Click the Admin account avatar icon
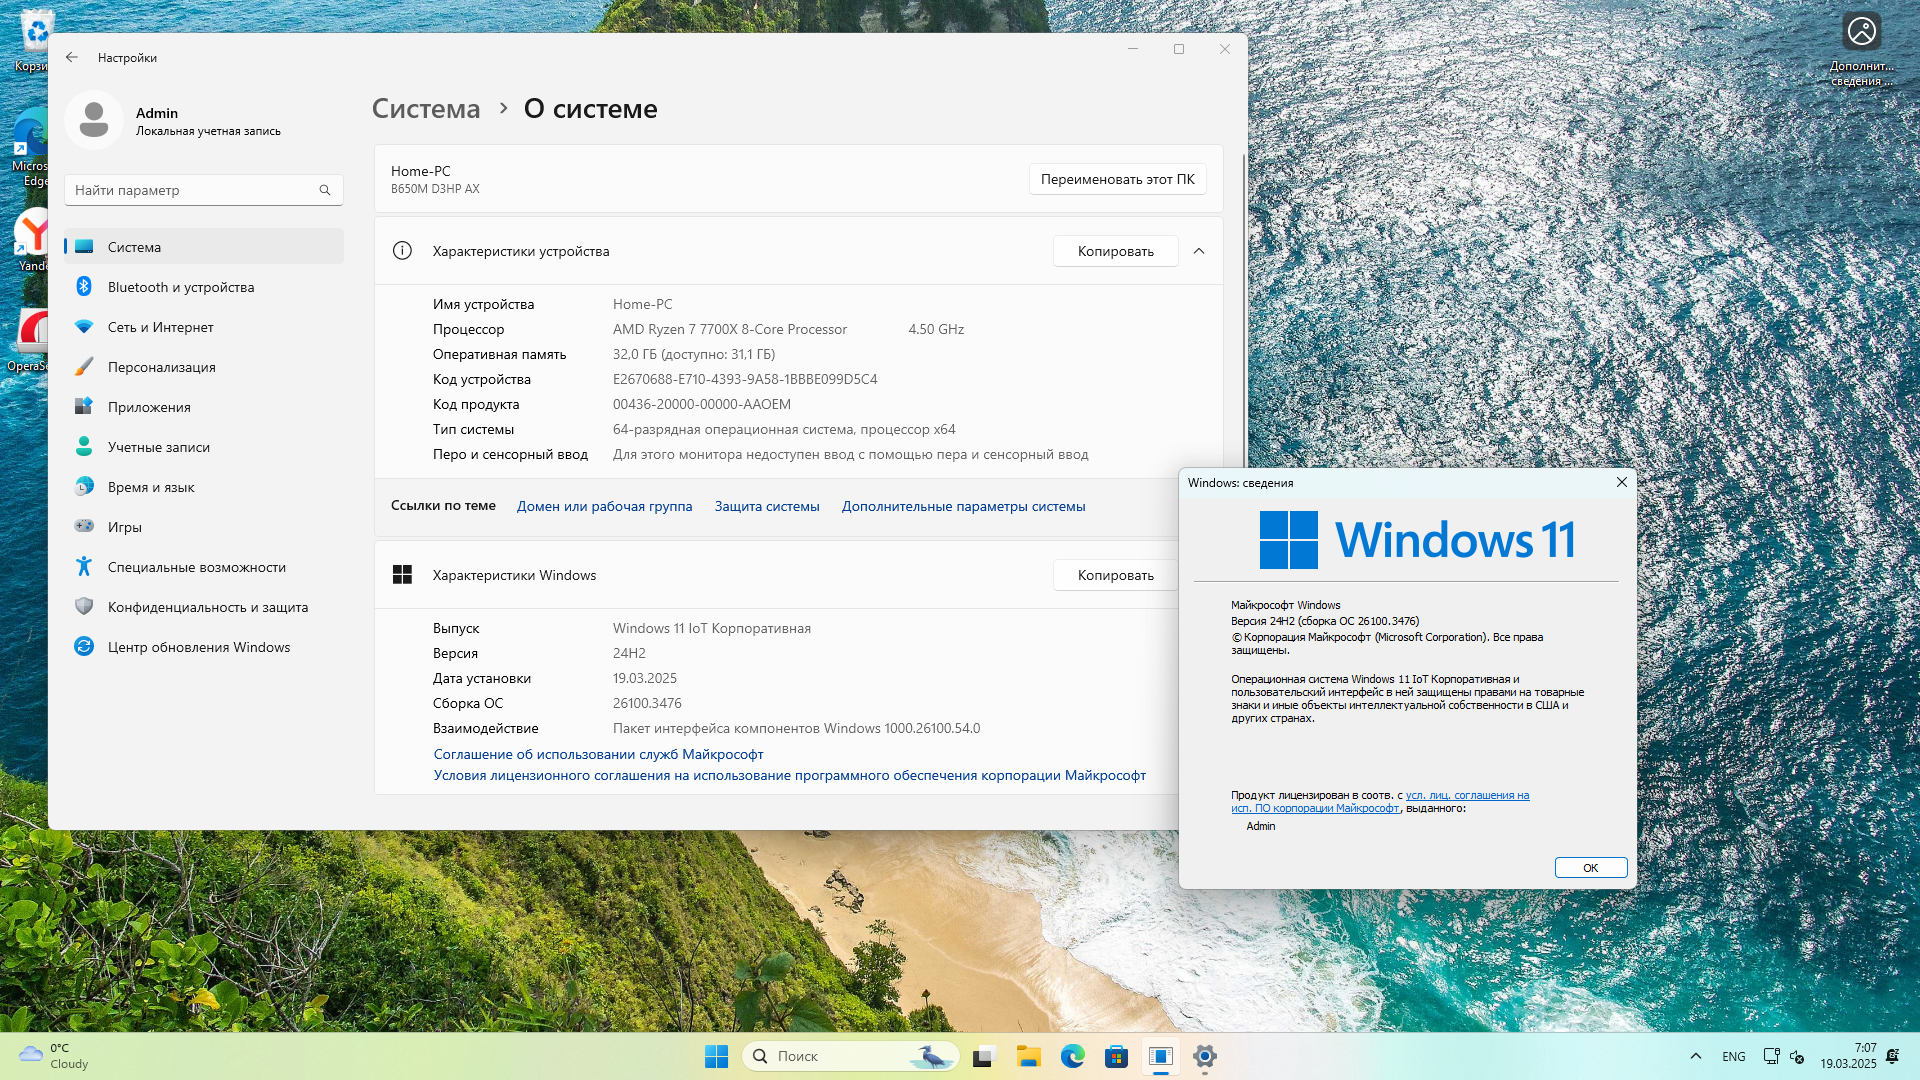The width and height of the screenshot is (1920, 1080). (94, 120)
